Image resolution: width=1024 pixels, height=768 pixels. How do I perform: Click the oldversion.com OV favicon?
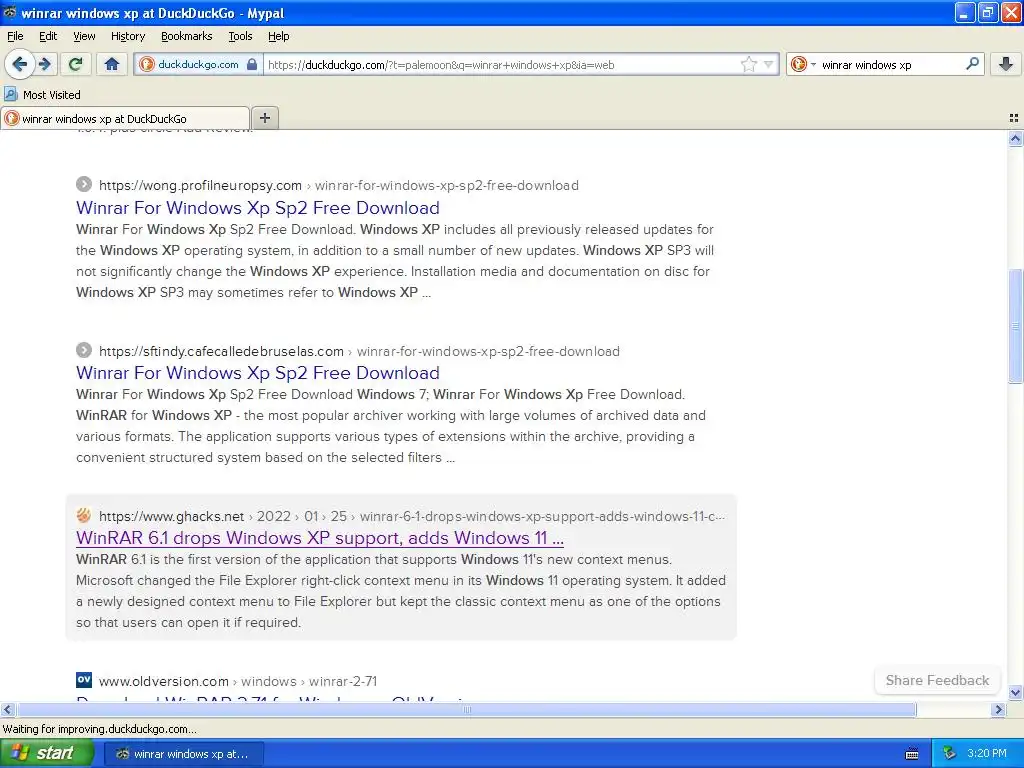tap(84, 680)
